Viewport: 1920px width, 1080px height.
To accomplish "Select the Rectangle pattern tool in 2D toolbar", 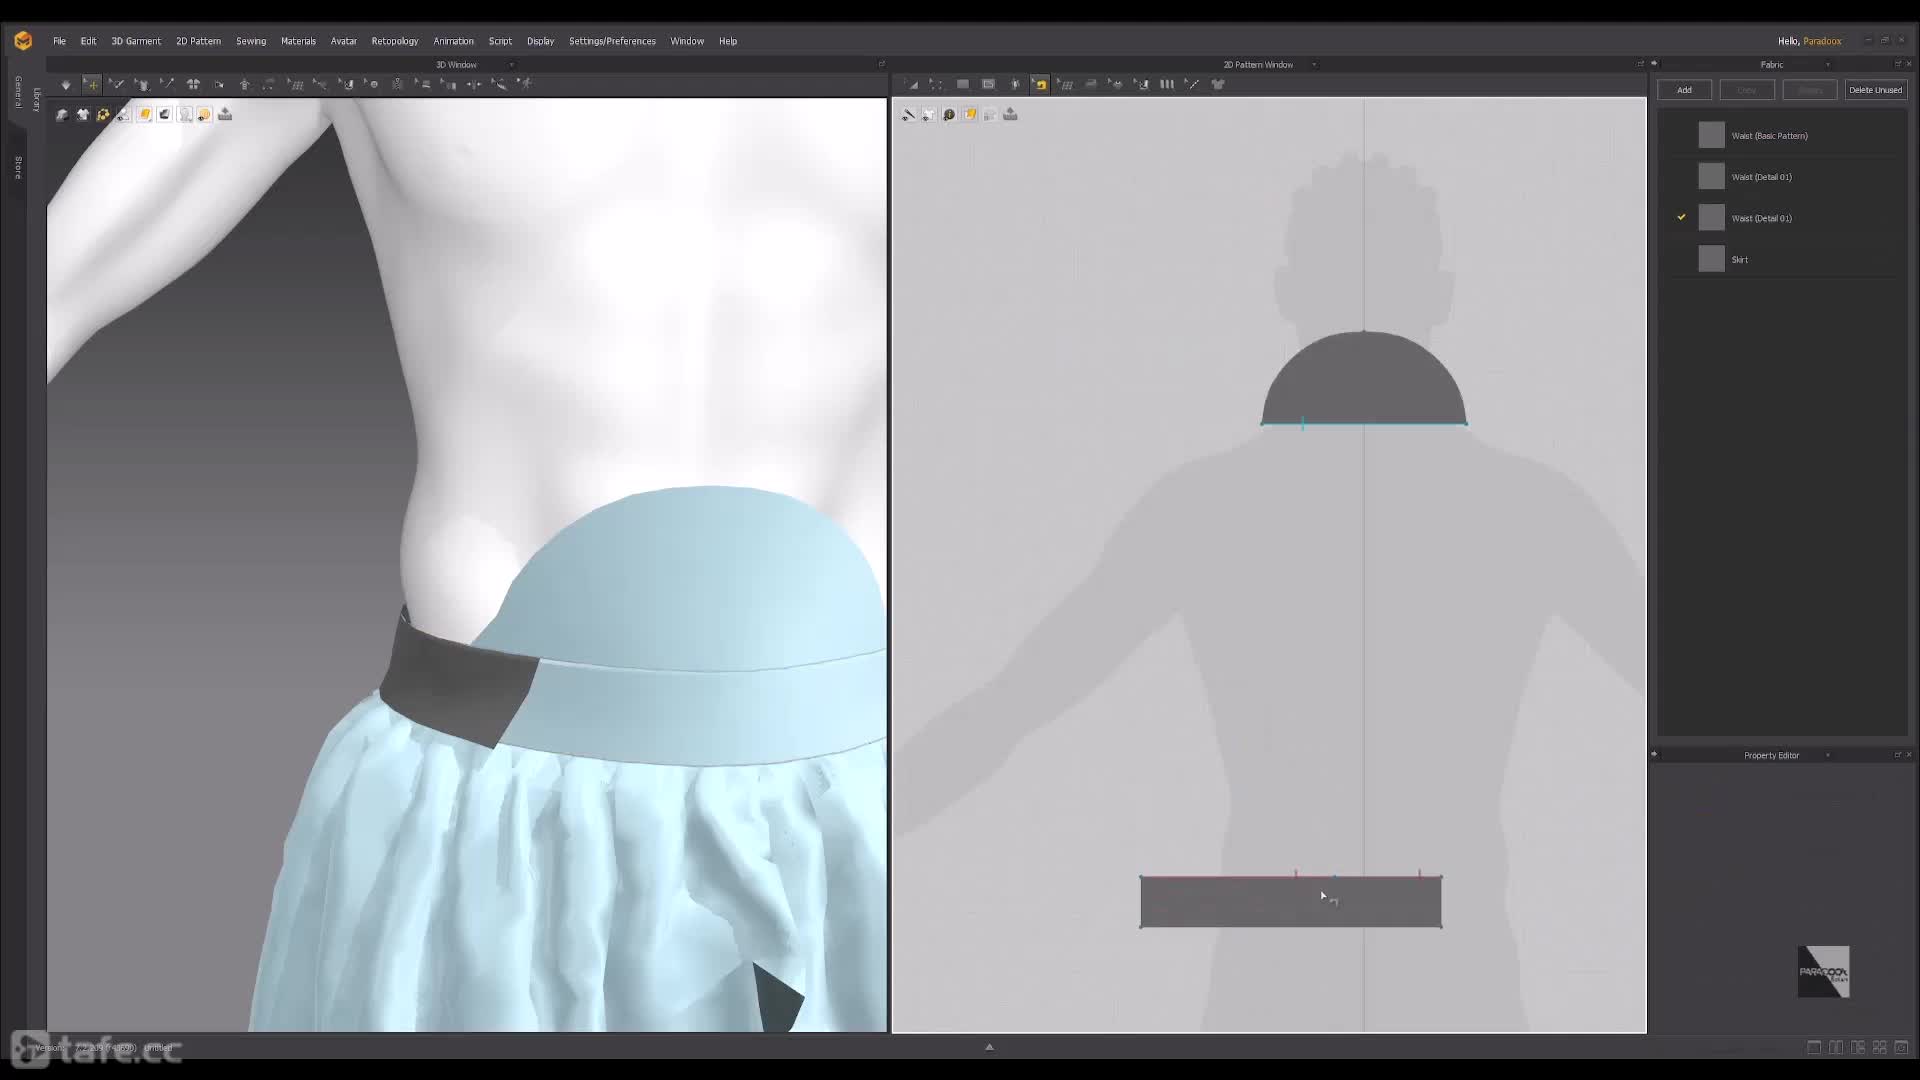I will point(963,85).
